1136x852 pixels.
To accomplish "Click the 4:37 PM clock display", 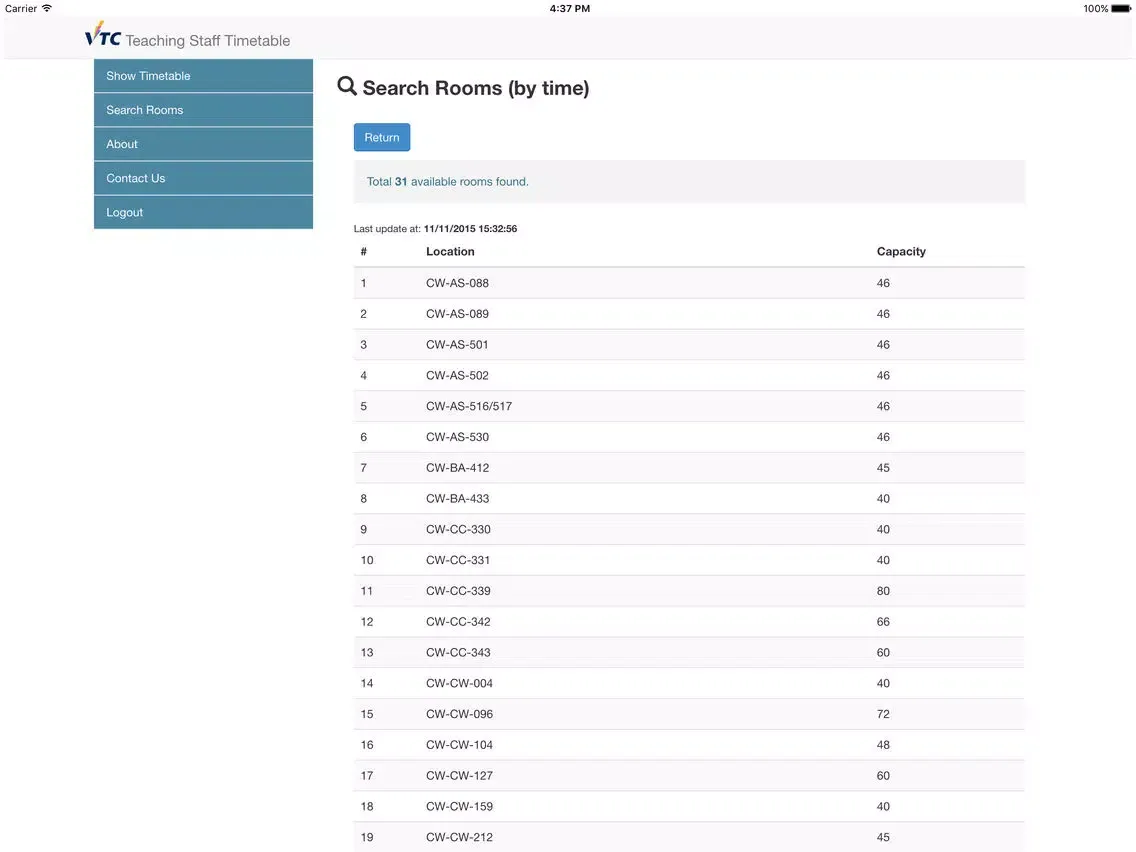I will (570, 8).
